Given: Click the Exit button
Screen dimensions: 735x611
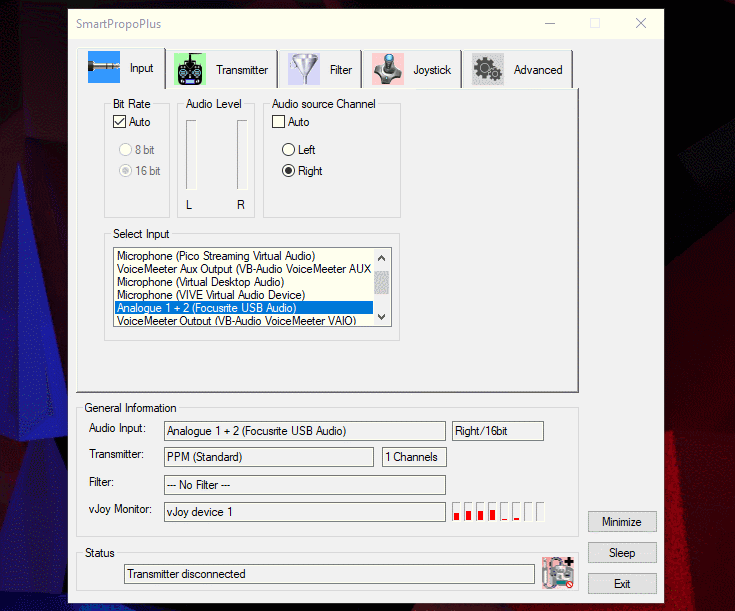Looking at the screenshot, I should 622,584.
